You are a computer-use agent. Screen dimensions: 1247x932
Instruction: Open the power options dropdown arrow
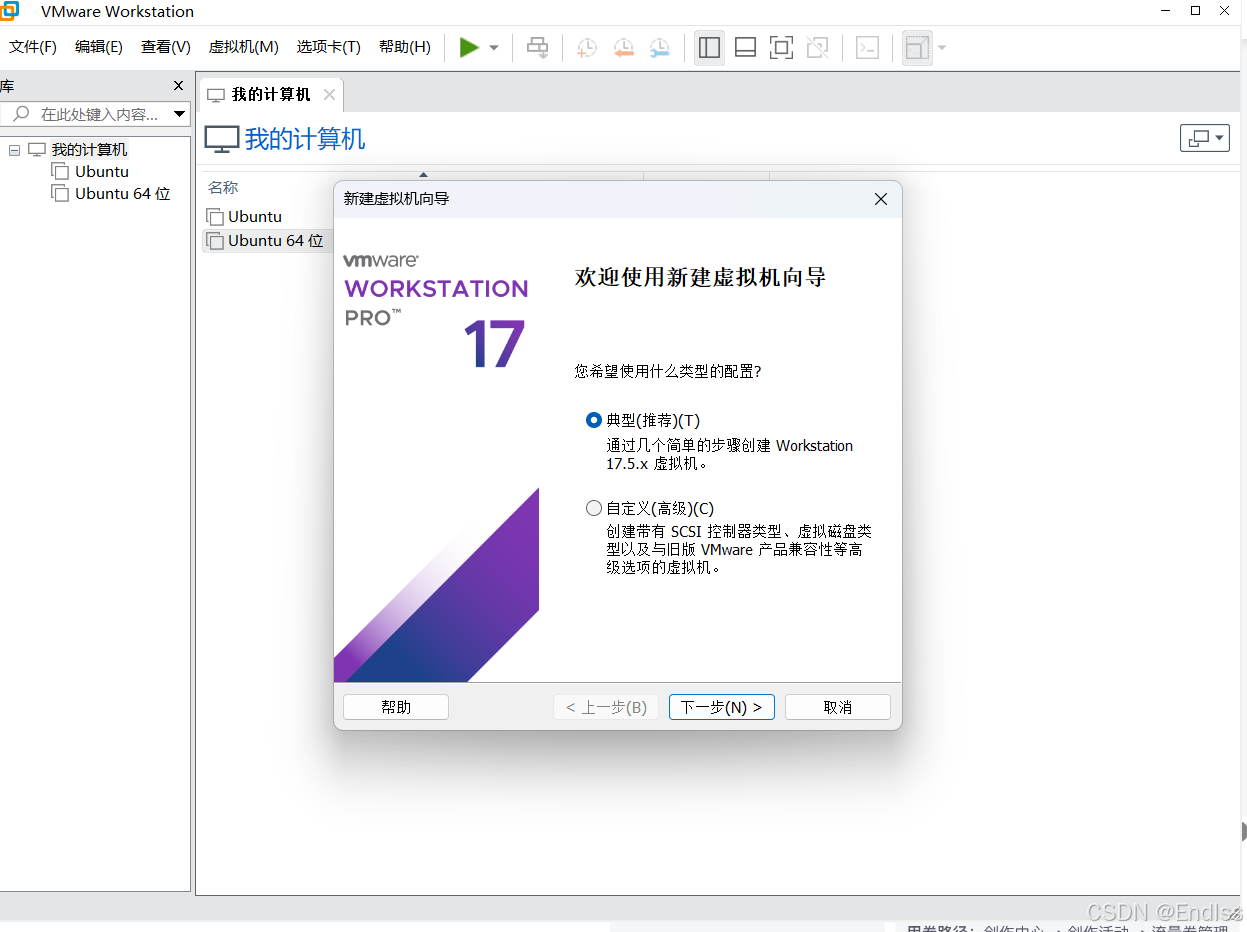(x=494, y=48)
